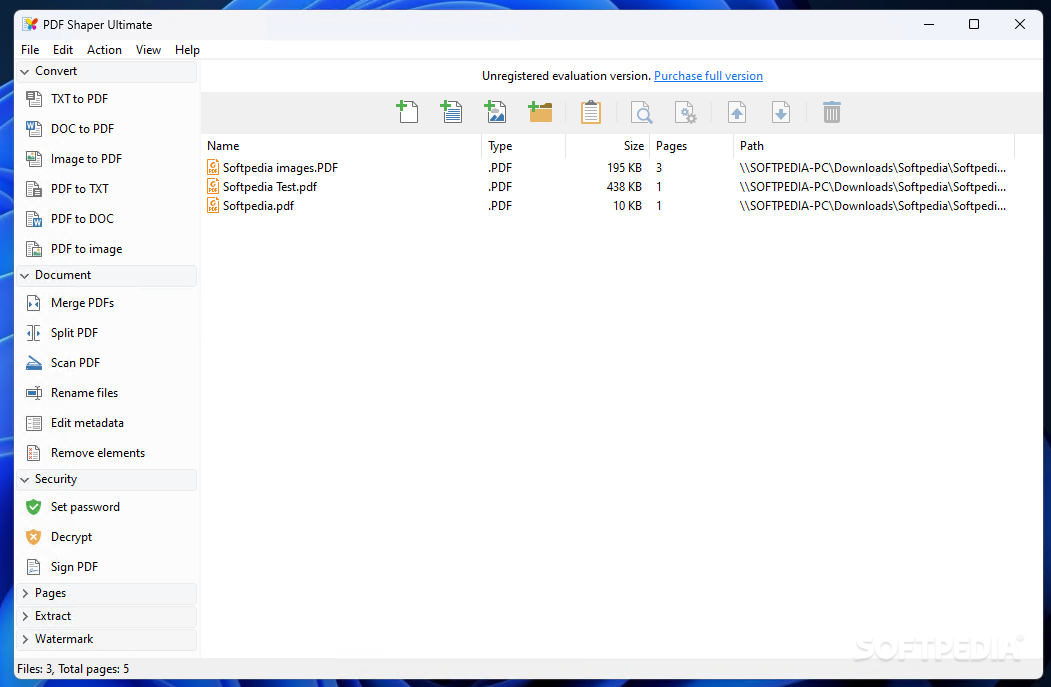The height and width of the screenshot is (687, 1051).
Task: Choose the PDF to image converter
Action: (106, 249)
